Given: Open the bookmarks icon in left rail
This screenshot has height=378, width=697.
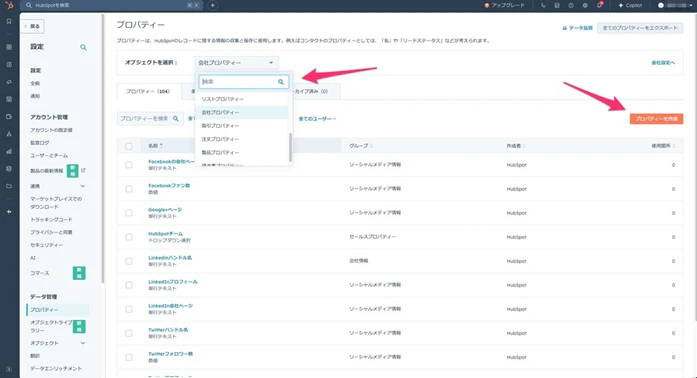Looking at the screenshot, I should click(x=9, y=21).
